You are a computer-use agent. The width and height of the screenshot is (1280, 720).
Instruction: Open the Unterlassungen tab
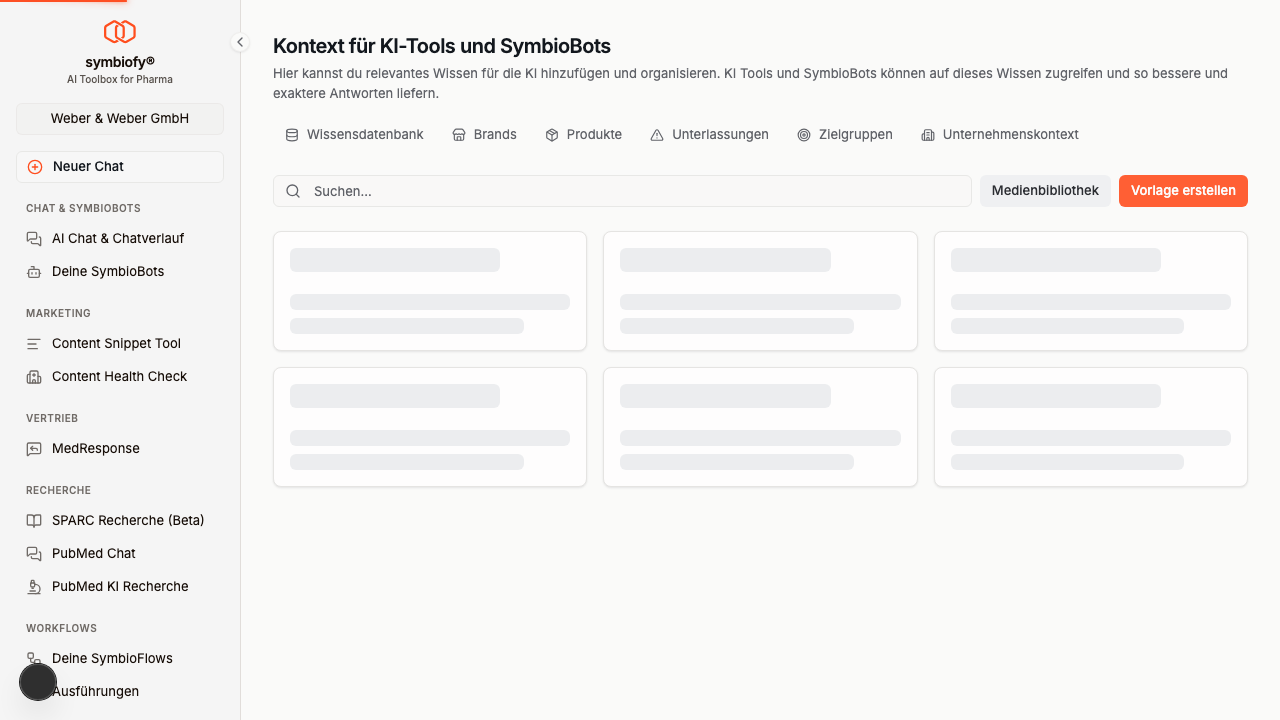click(710, 135)
